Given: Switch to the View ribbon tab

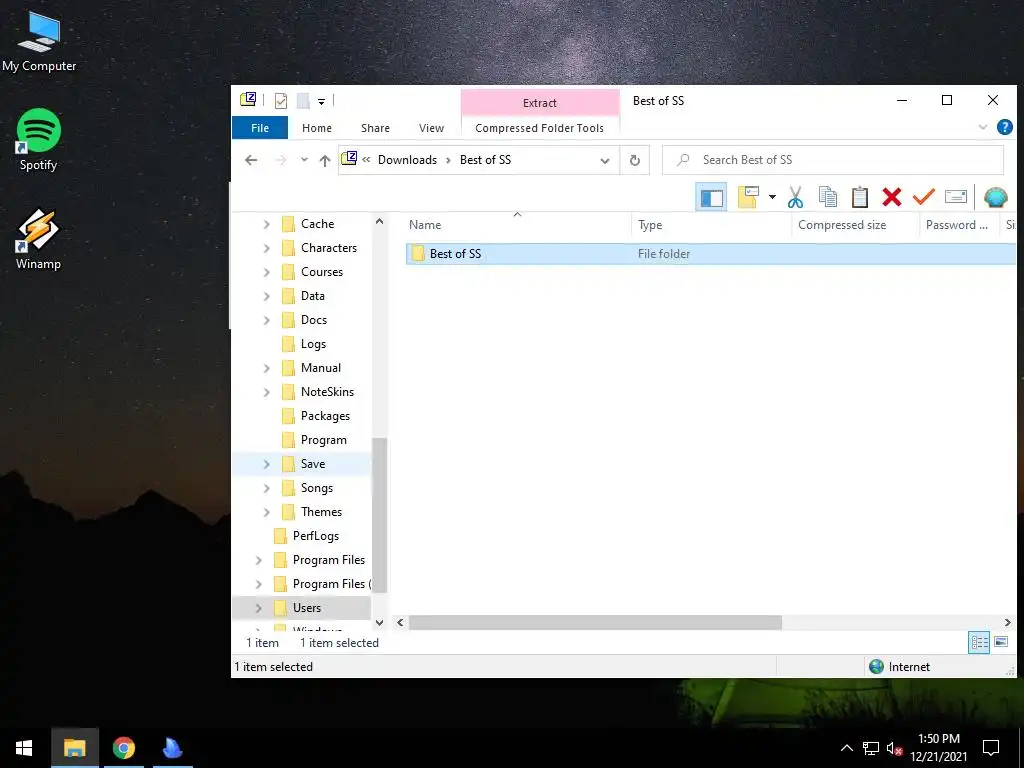Looking at the screenshot, I should [x=431, y=128].
